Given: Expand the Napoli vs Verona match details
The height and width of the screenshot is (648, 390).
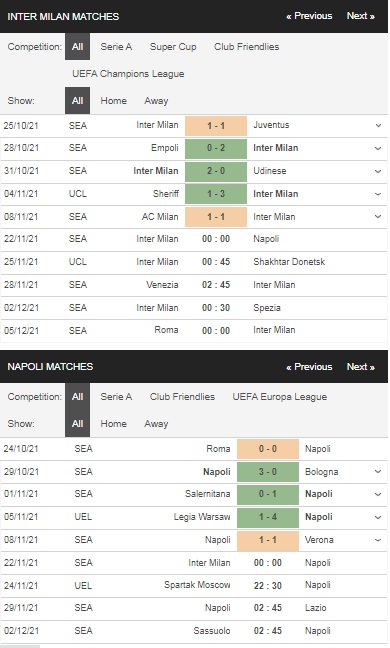Looking at the screenshot, I should tap(378, 540).
